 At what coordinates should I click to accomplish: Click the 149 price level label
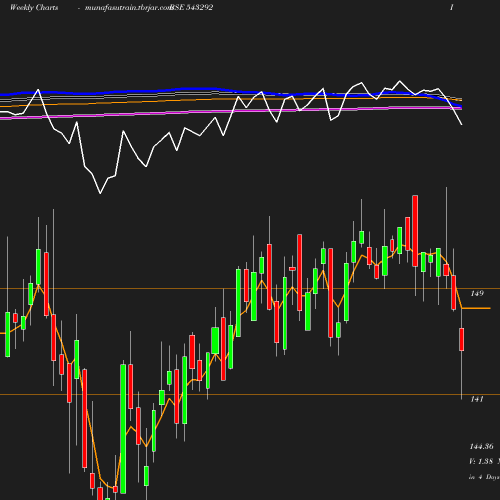tap(477, 293)
